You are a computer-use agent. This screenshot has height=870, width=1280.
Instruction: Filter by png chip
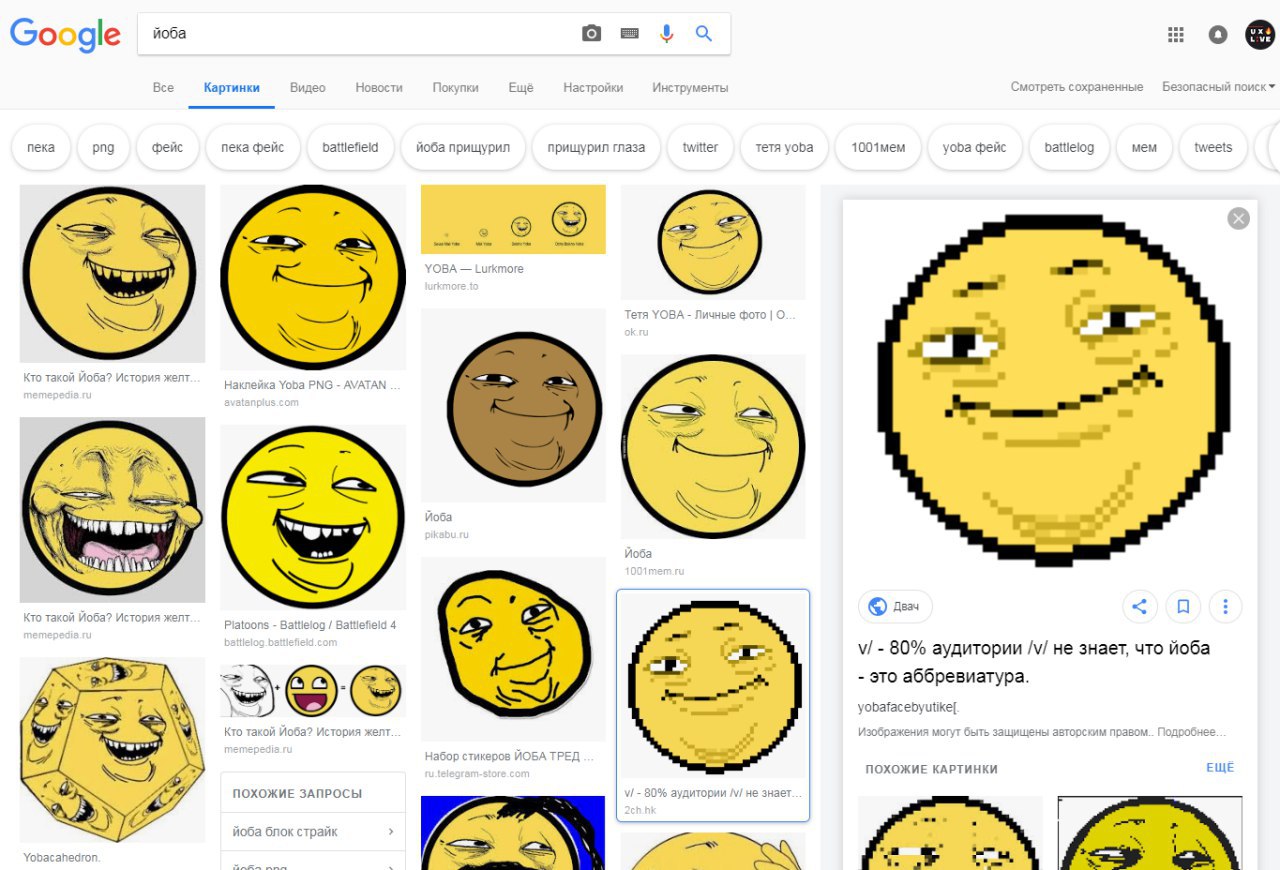click(103, 147)
